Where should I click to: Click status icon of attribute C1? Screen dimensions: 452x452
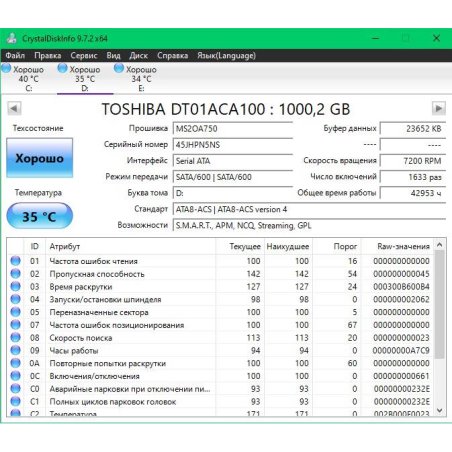click(15, 401)
